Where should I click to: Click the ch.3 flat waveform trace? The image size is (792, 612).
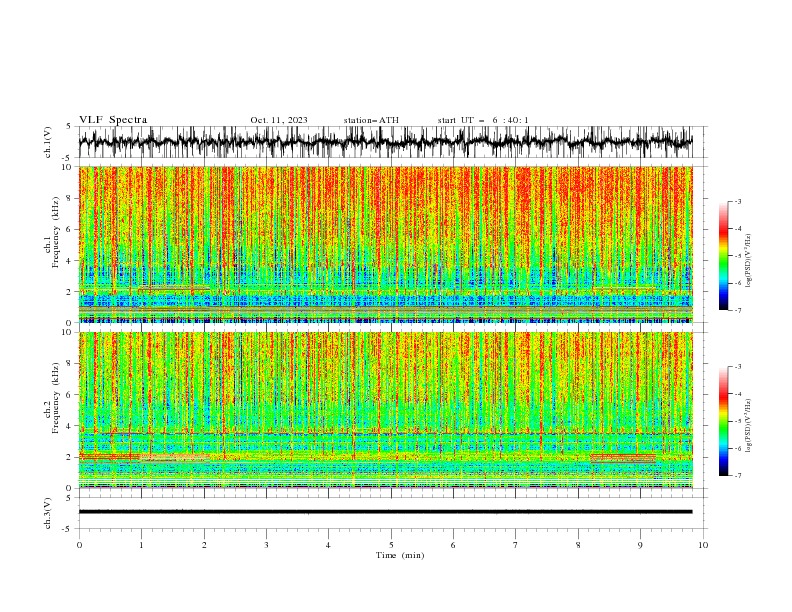tap(385, 512)
